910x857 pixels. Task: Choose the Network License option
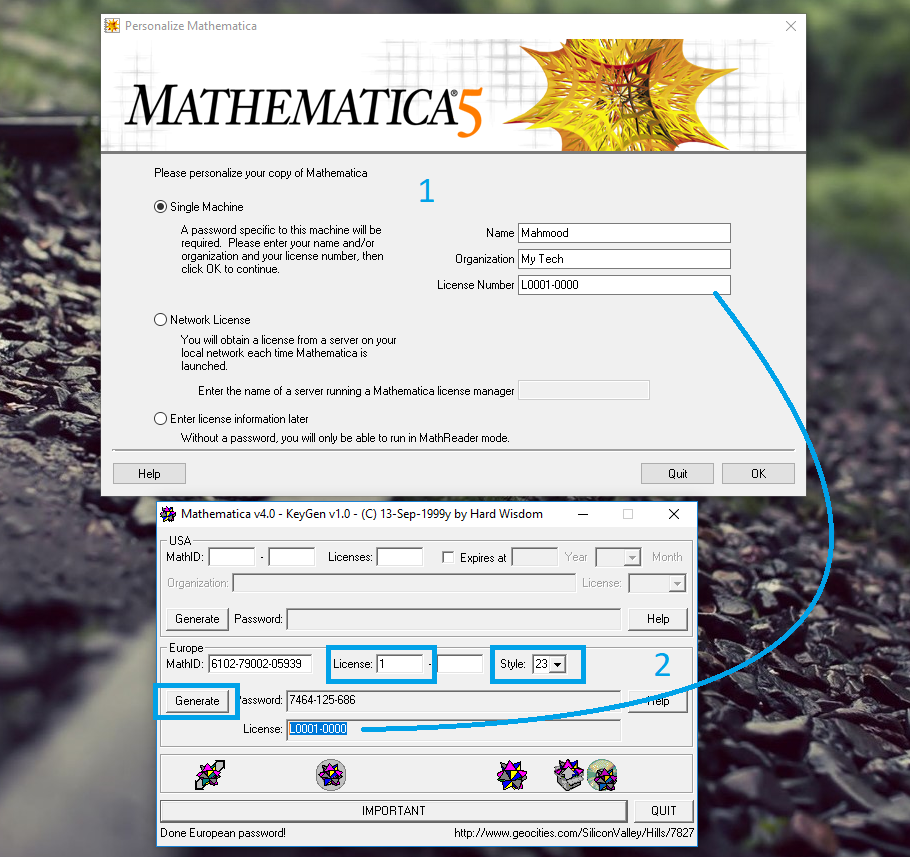(x=160, y=319)
